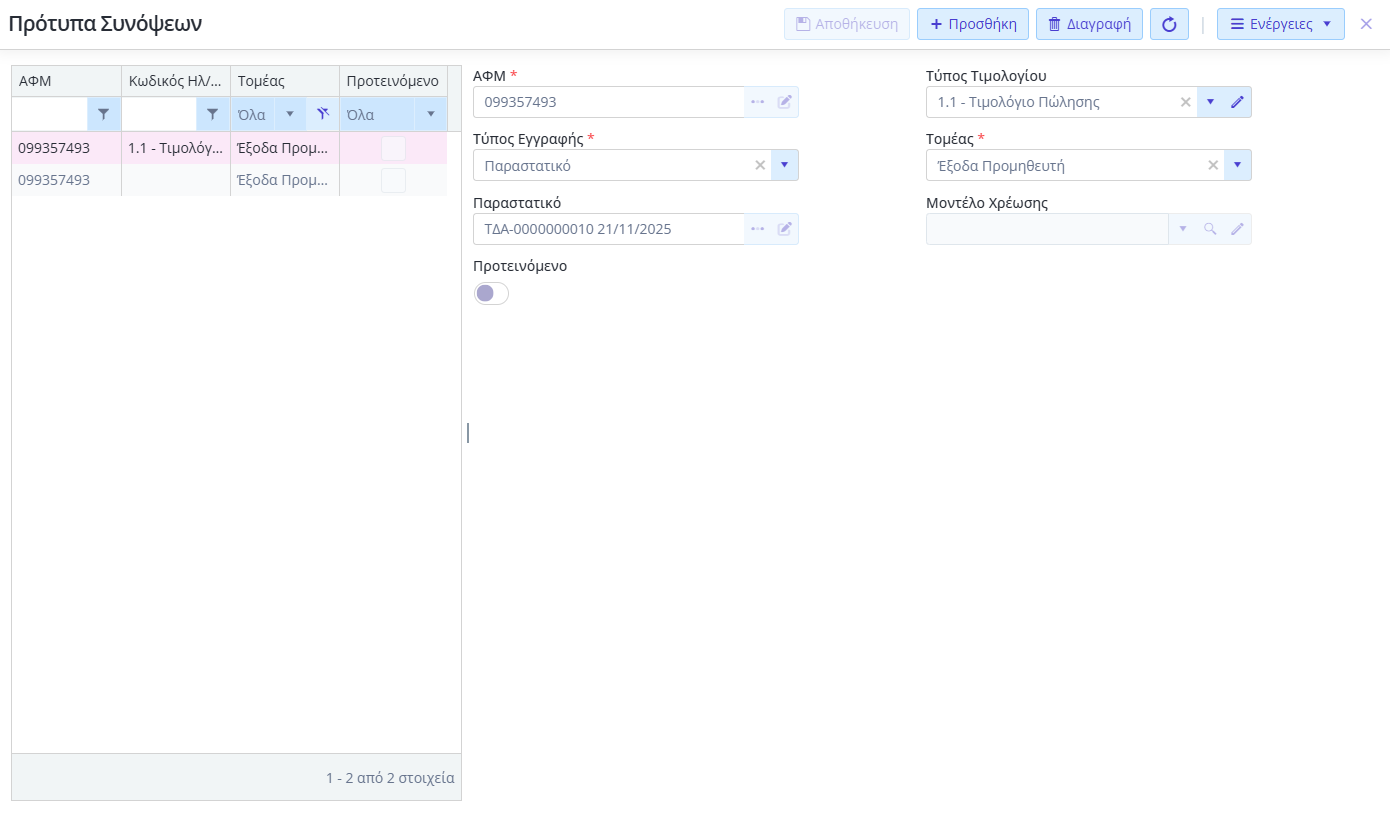
Task: Click the Διαγραφή button
Action: click(x=1088, y=24)
